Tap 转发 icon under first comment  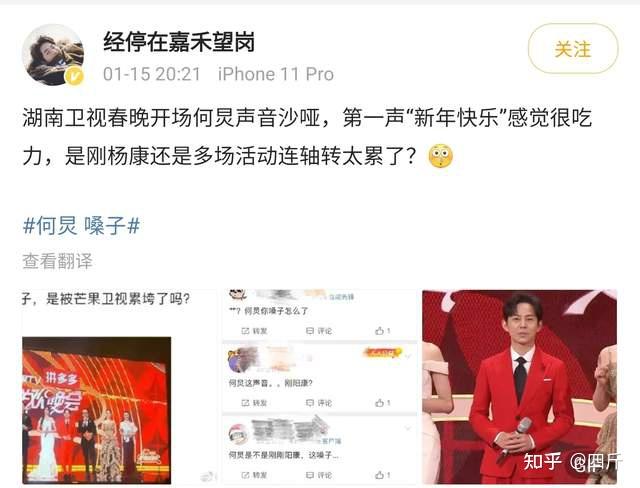pos(255,331)
